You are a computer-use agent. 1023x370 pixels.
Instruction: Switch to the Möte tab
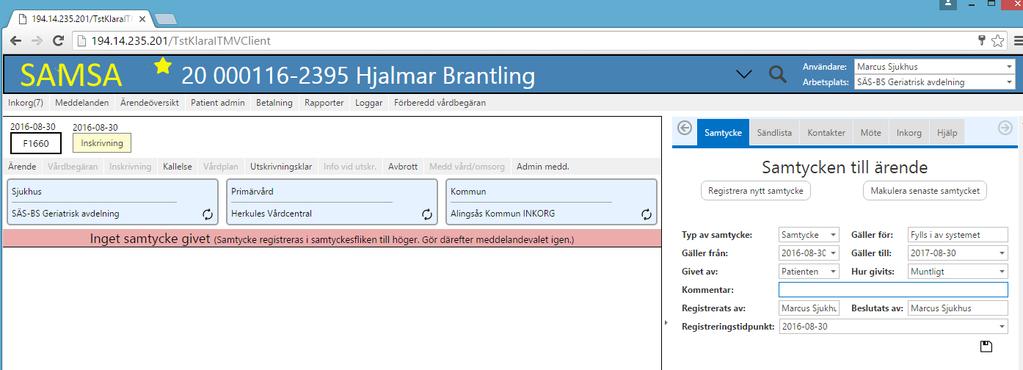870,132
